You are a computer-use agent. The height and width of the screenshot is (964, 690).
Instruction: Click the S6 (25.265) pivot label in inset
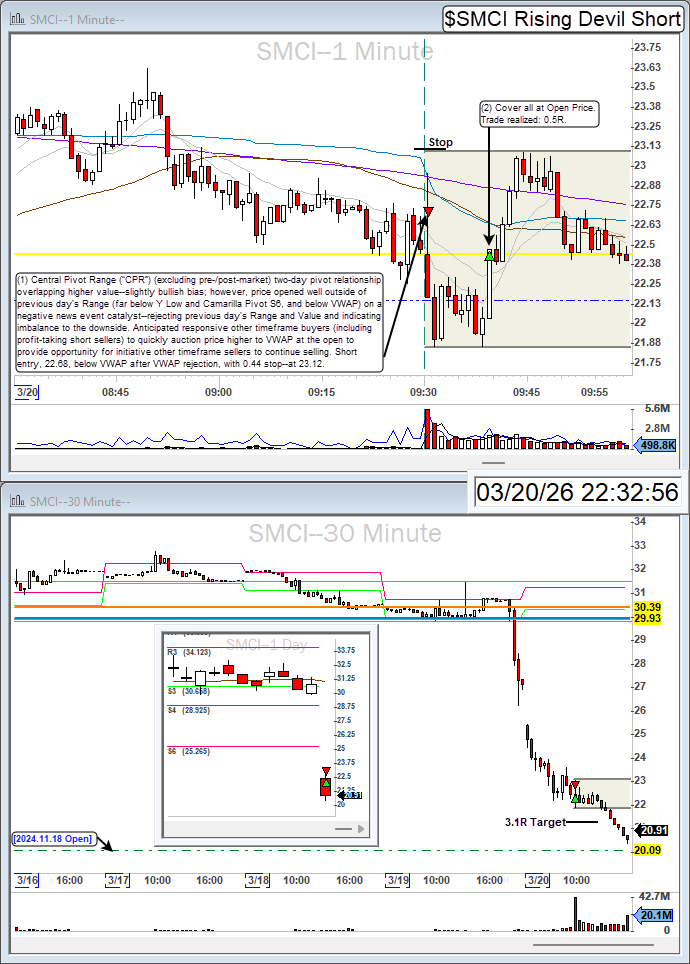click(x=189, y=751)
